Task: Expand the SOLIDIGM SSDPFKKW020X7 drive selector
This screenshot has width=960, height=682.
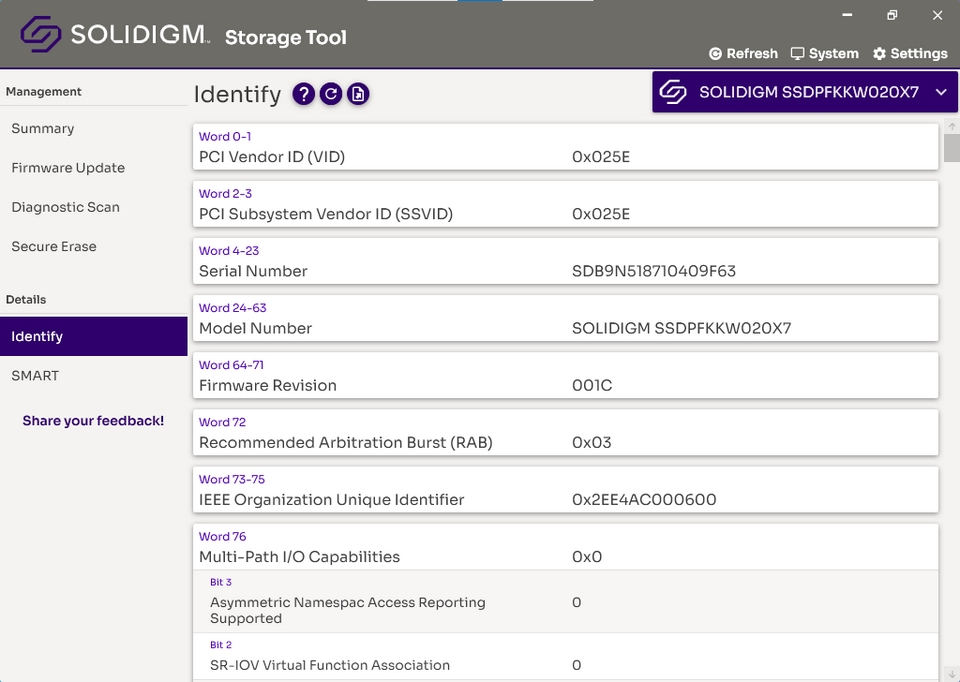Action: (x=804, y=92)
